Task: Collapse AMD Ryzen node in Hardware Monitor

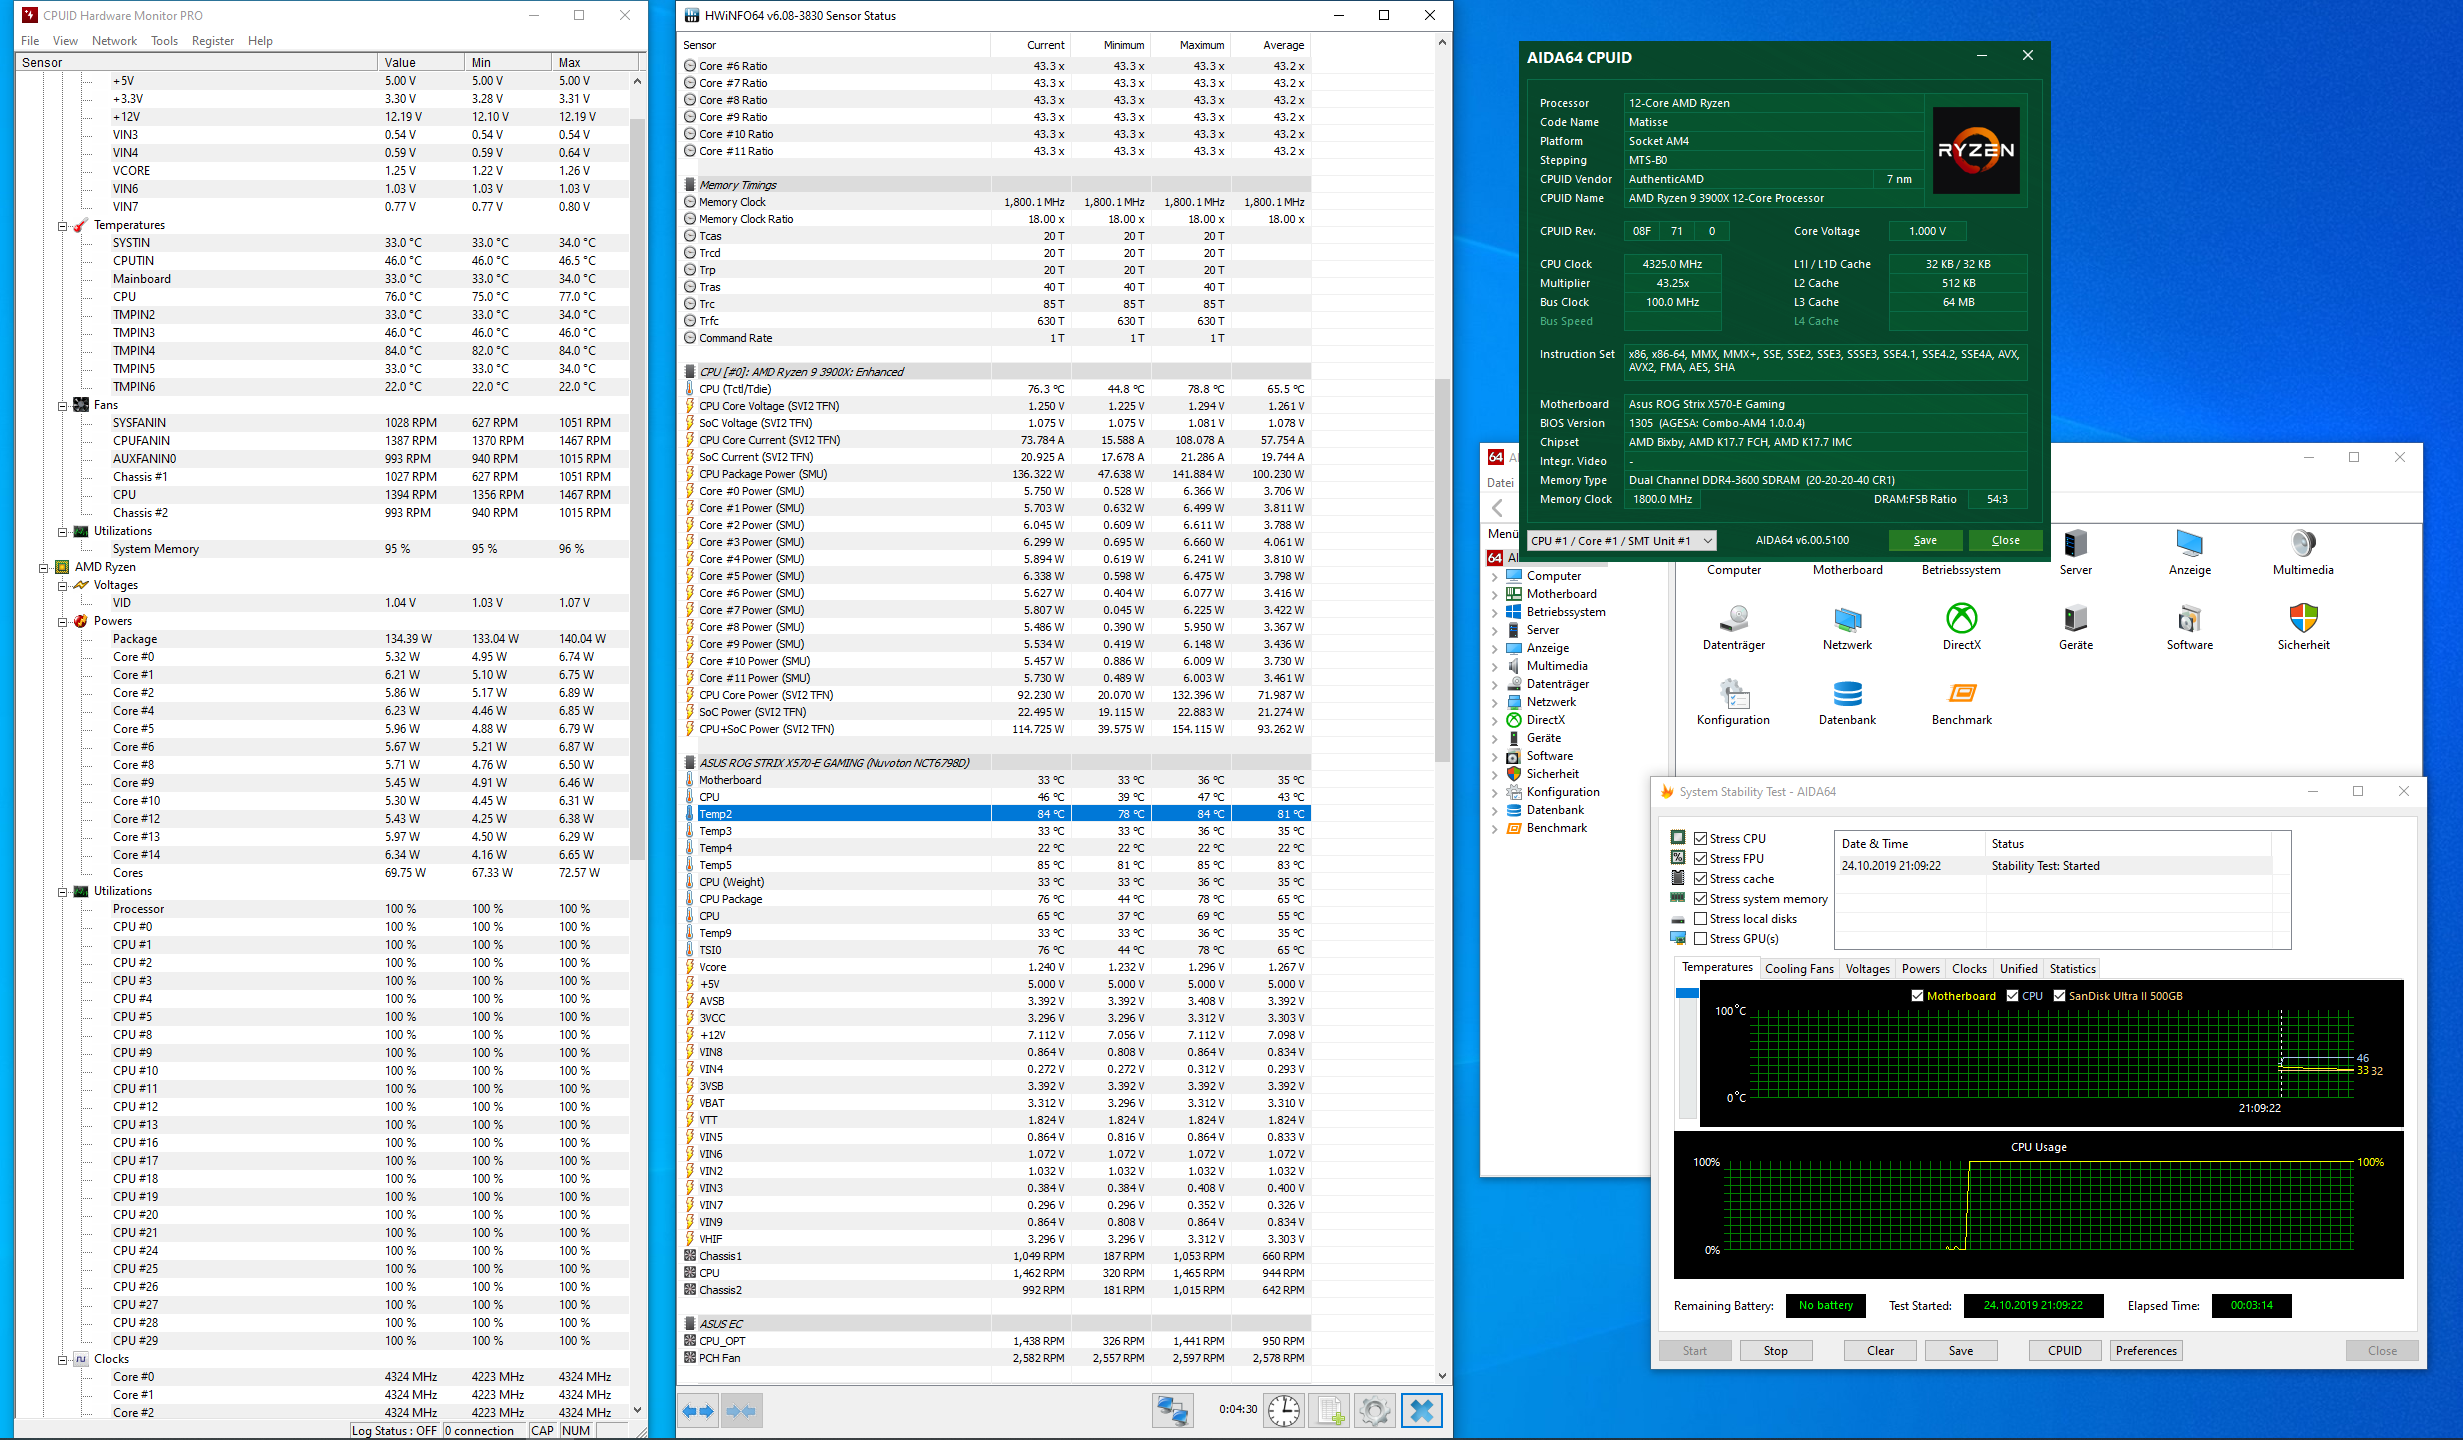Action: point(44,568)
